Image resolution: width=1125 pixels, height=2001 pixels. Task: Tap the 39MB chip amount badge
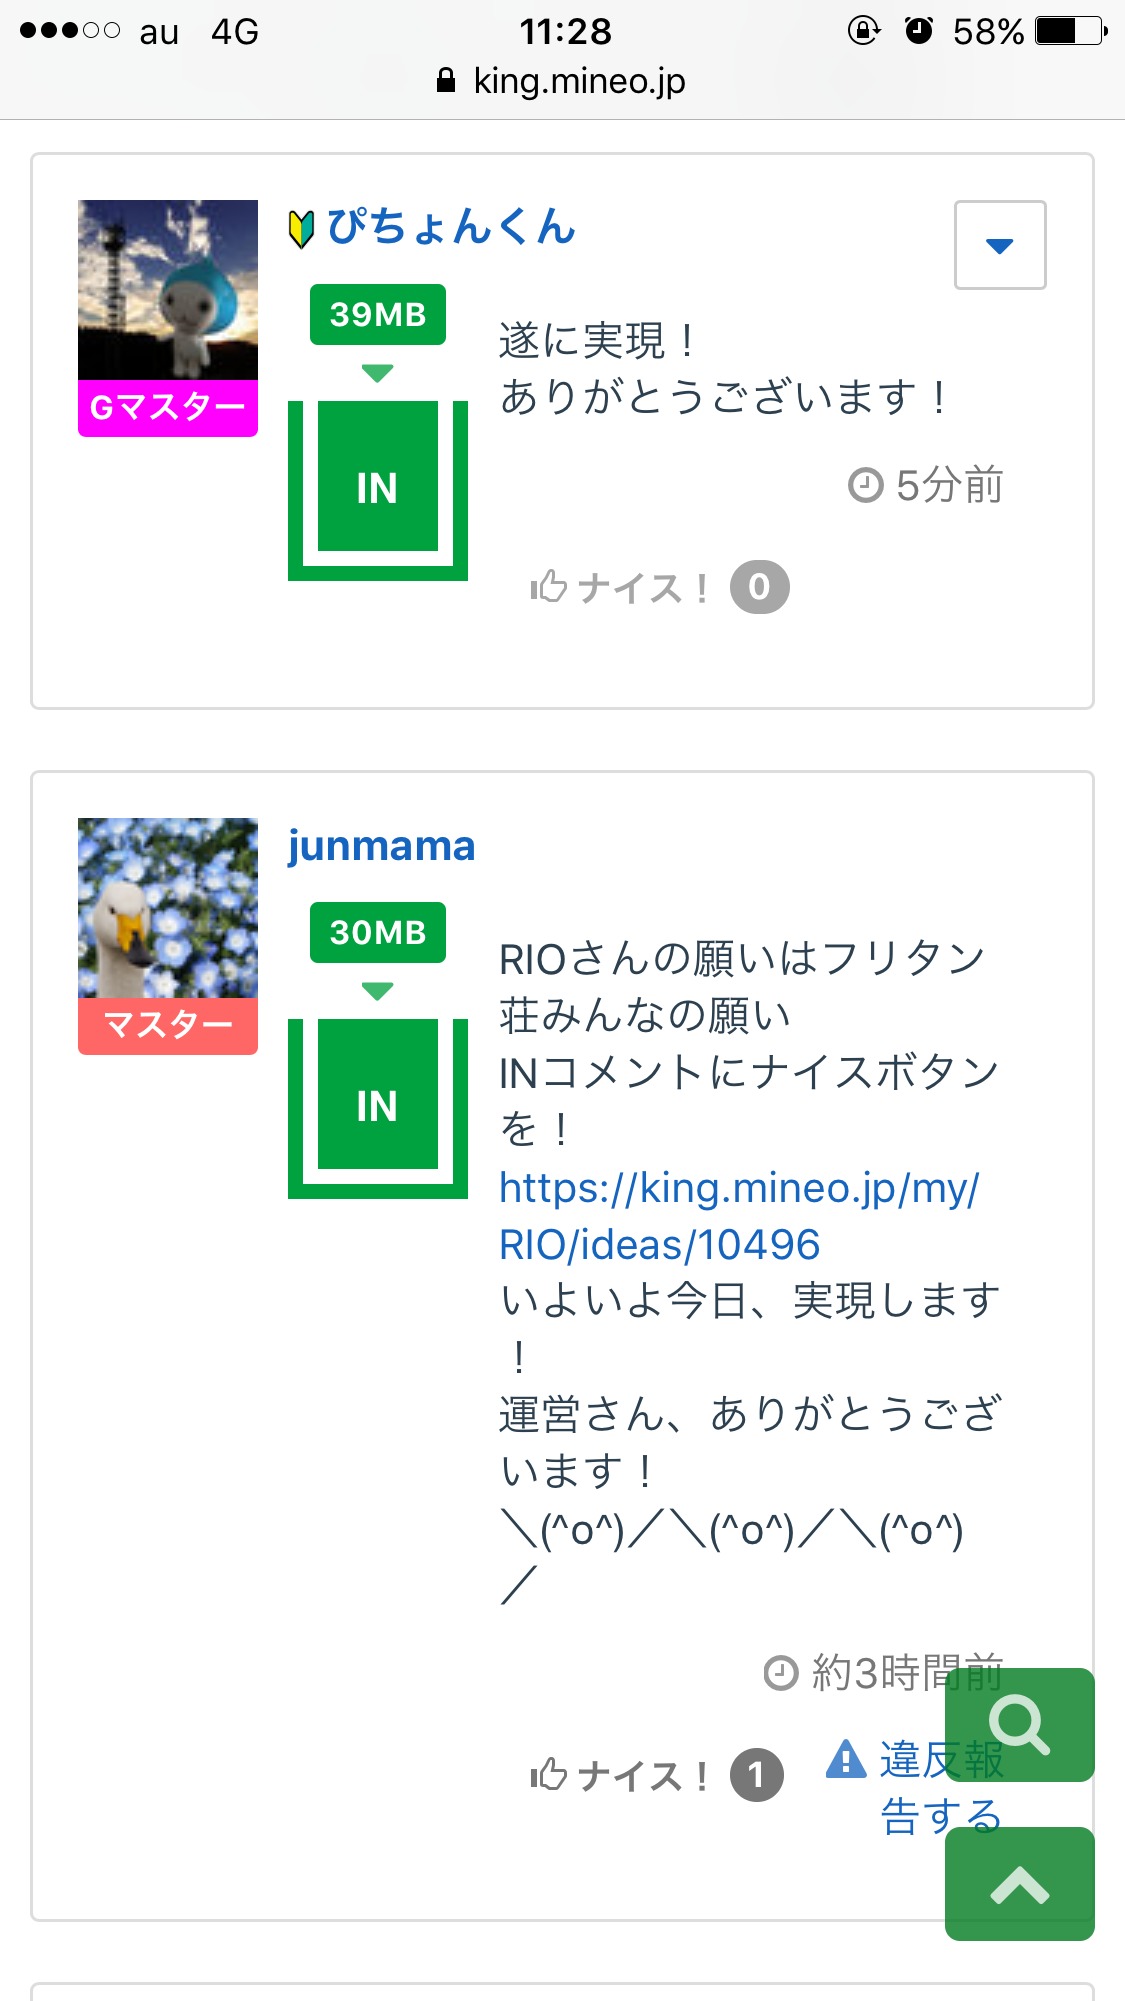tap(378, 315)
